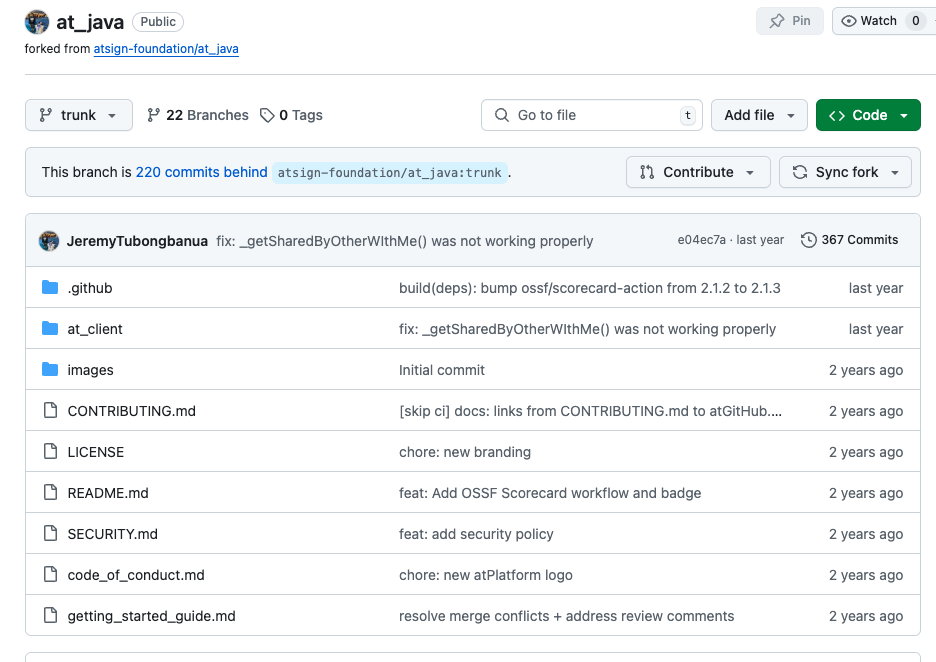Open the 'chore: new branding' commit

465,452
